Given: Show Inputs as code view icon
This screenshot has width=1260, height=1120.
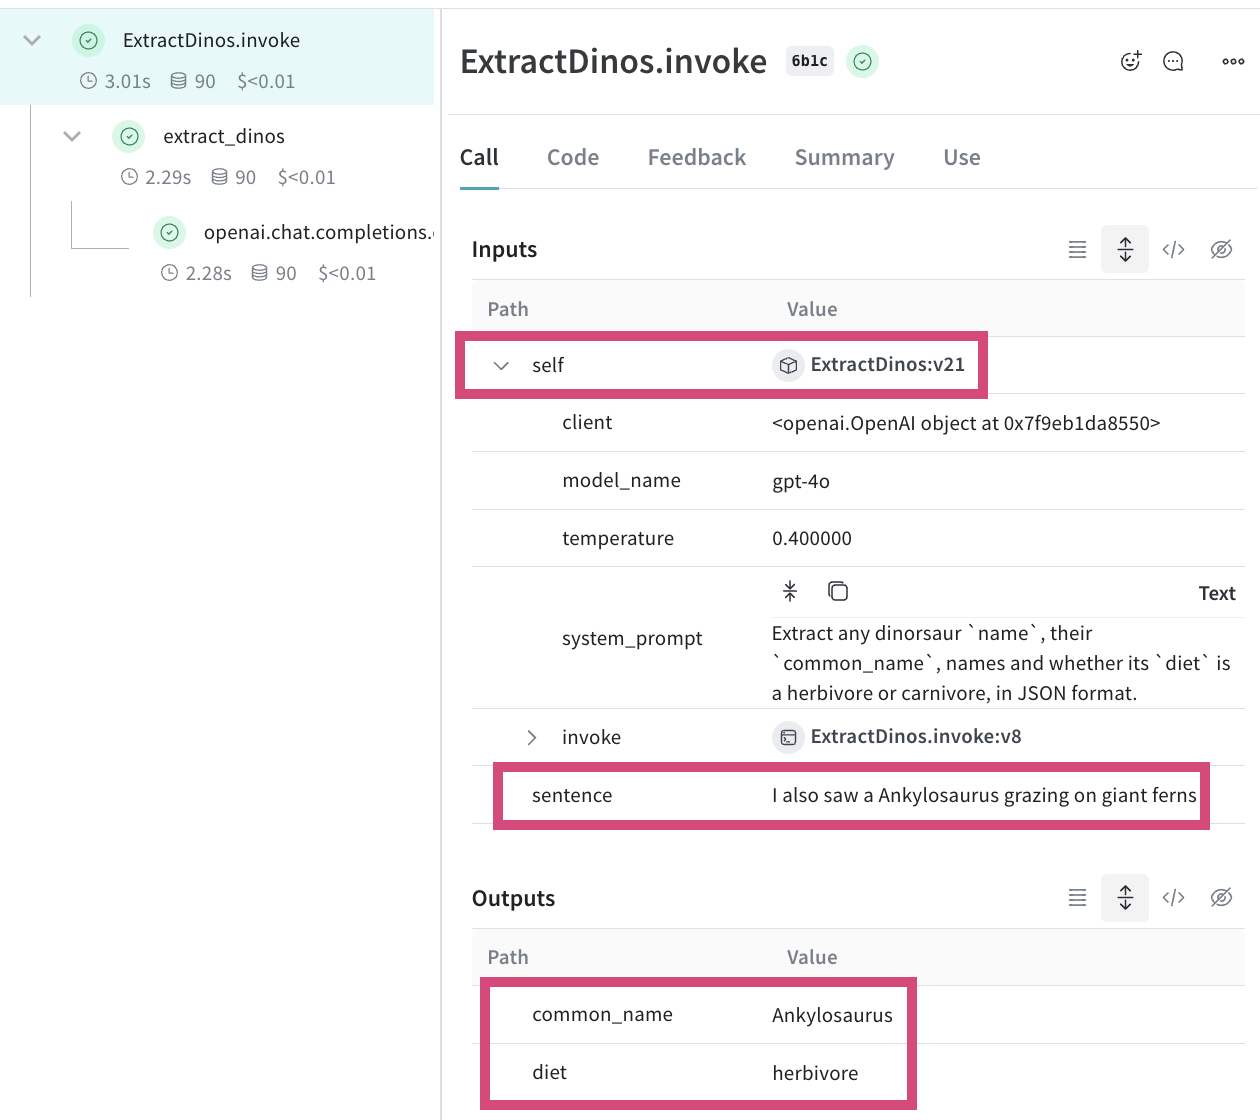Looking at the screenshot, I should [x=1173, y=249].
